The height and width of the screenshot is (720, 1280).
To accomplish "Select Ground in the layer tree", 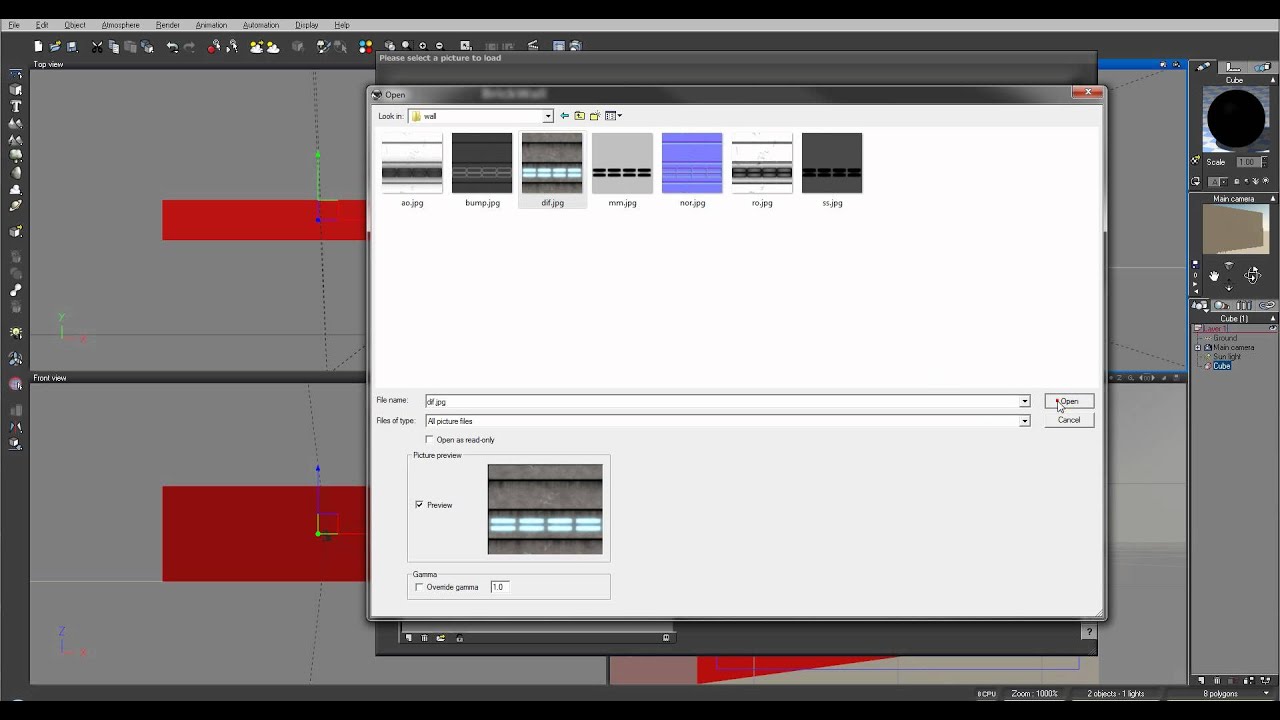I will (1225, 339).
